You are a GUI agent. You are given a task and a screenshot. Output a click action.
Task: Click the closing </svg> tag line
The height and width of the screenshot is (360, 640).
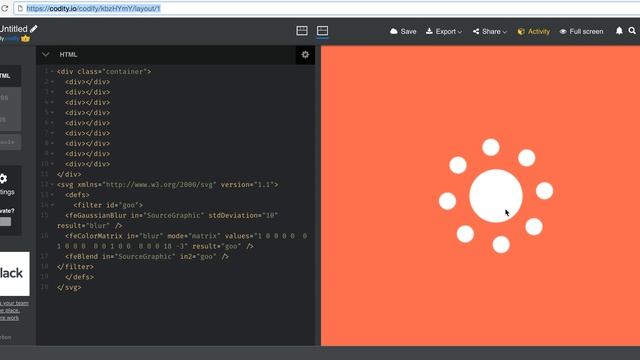pyautogui.click(x=69, y=287)
